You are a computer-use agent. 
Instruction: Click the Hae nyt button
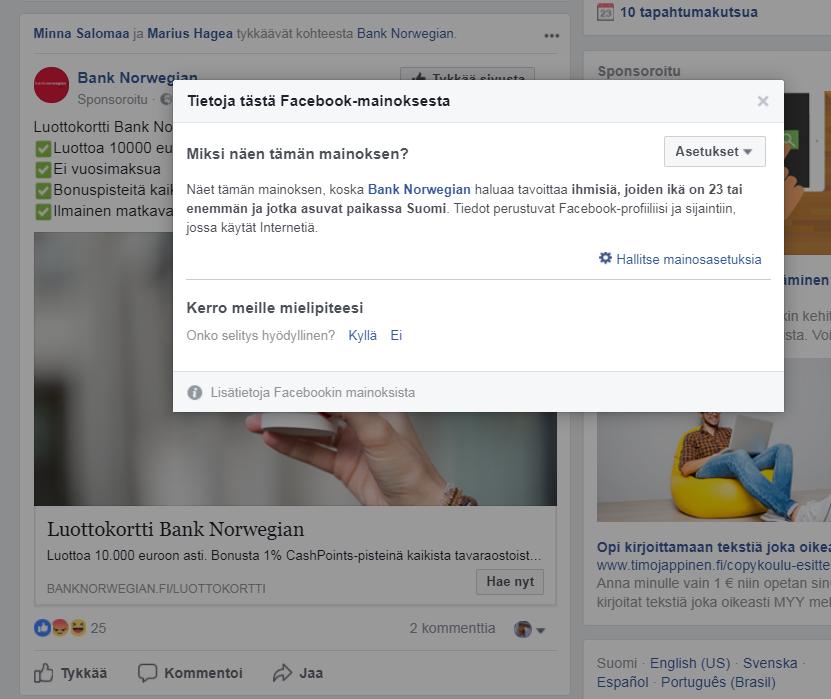tap(510, 582)
